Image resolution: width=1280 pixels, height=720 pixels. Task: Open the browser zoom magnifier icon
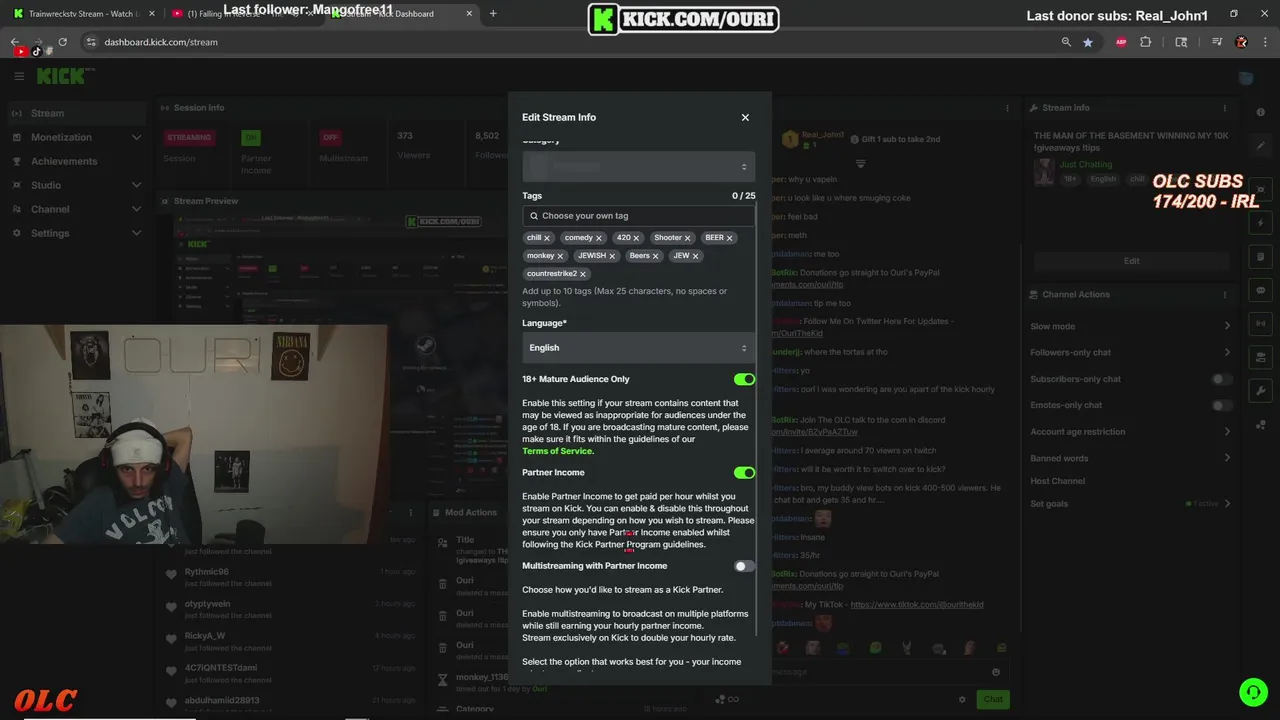(1066, 42)
